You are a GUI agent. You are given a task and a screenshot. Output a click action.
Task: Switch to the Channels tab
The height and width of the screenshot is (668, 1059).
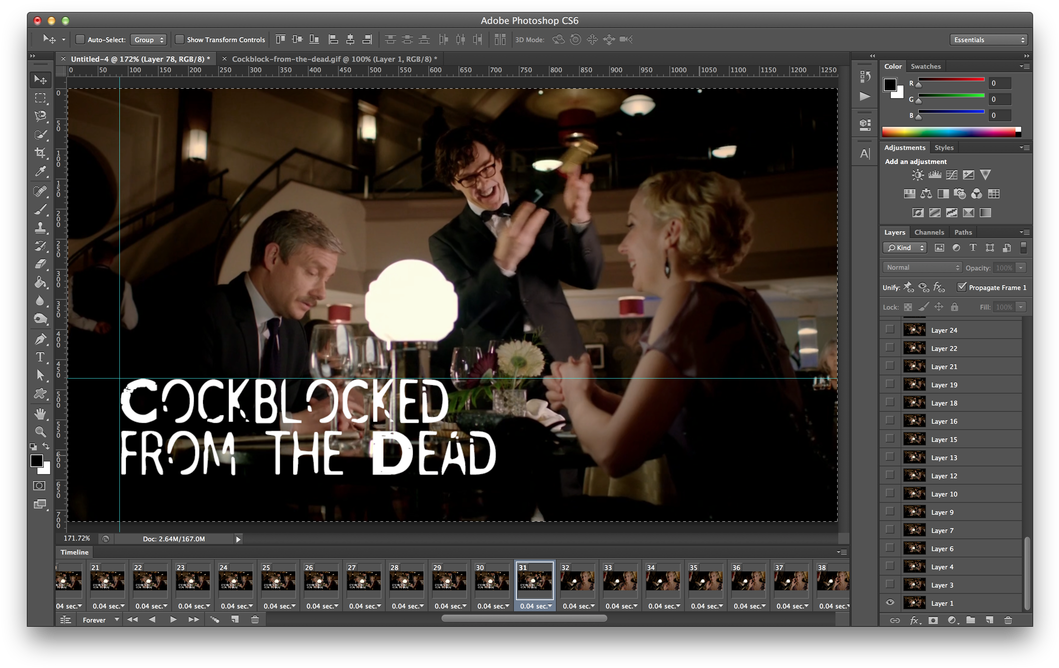929,232
